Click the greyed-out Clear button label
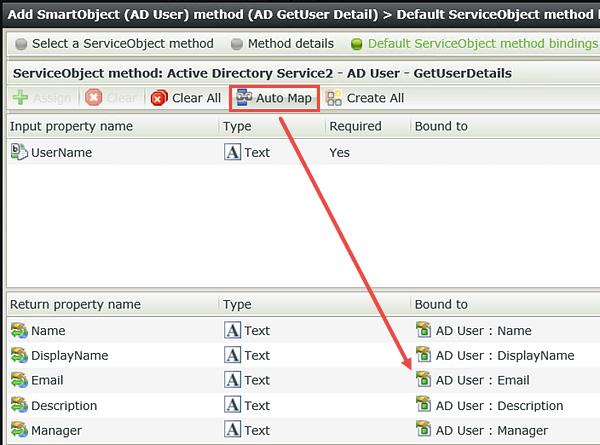The image size is (600, 445). click(x=121, y=98)
